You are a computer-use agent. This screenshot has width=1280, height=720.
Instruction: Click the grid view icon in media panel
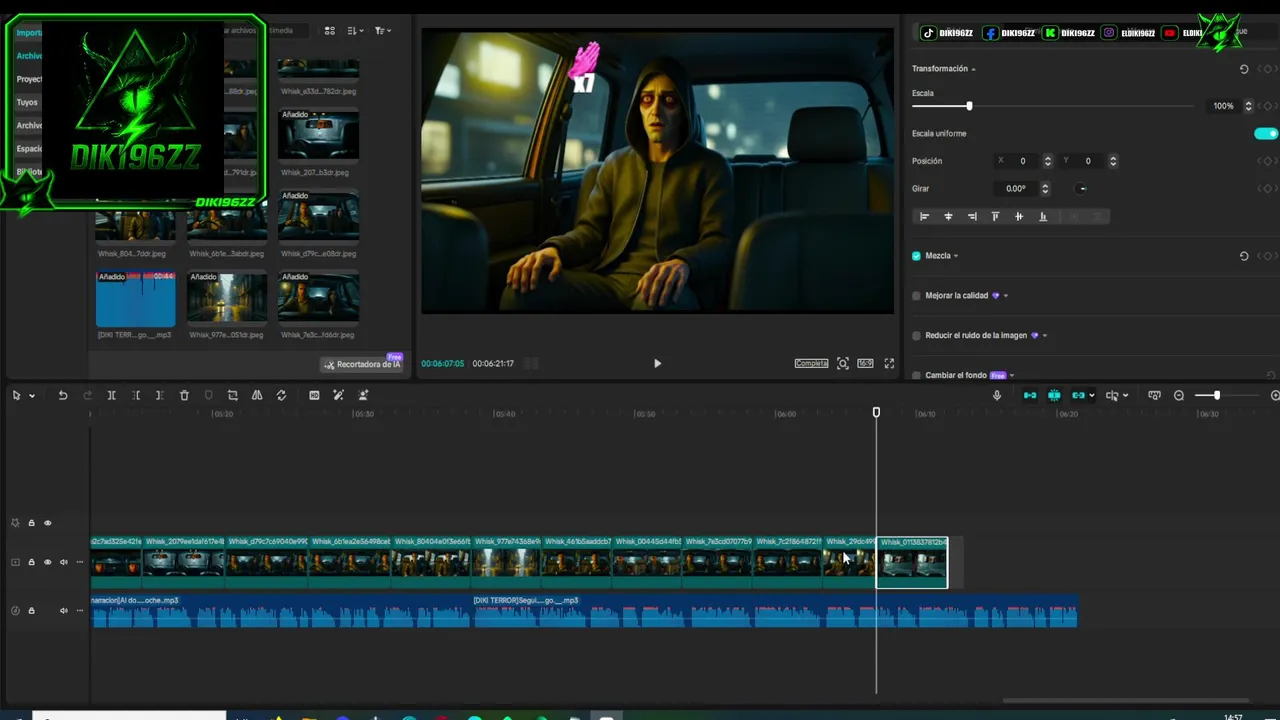pyautogui.click(x=330, y=31)
